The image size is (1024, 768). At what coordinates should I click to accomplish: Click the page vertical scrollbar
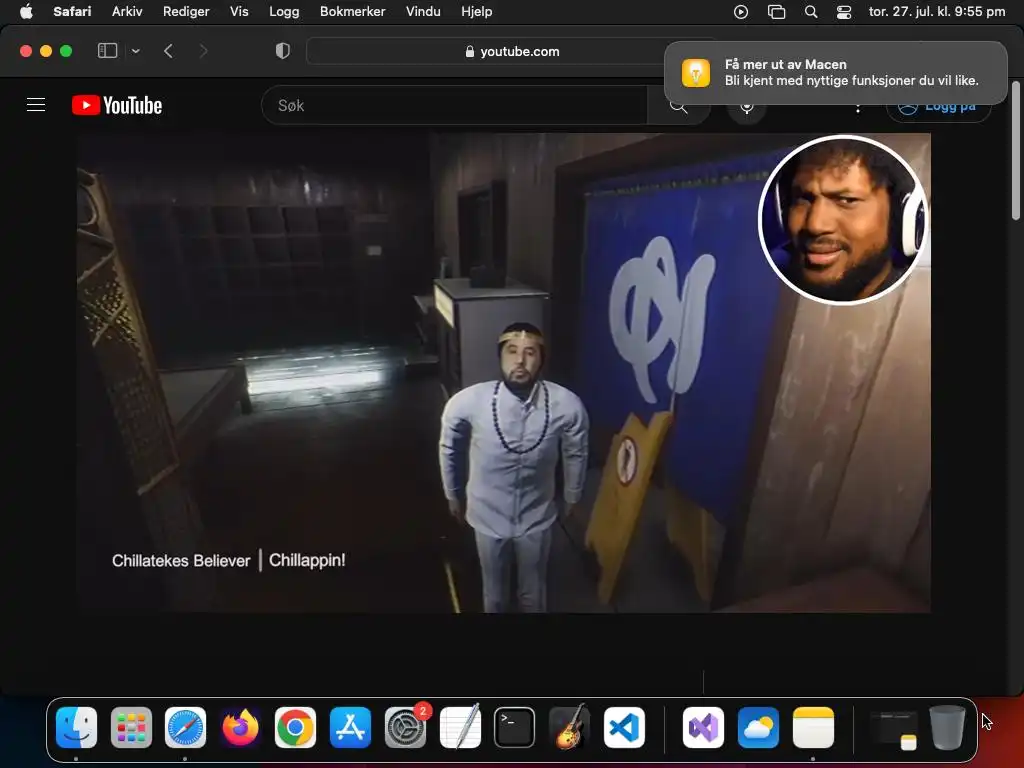tap(1016, 152)
